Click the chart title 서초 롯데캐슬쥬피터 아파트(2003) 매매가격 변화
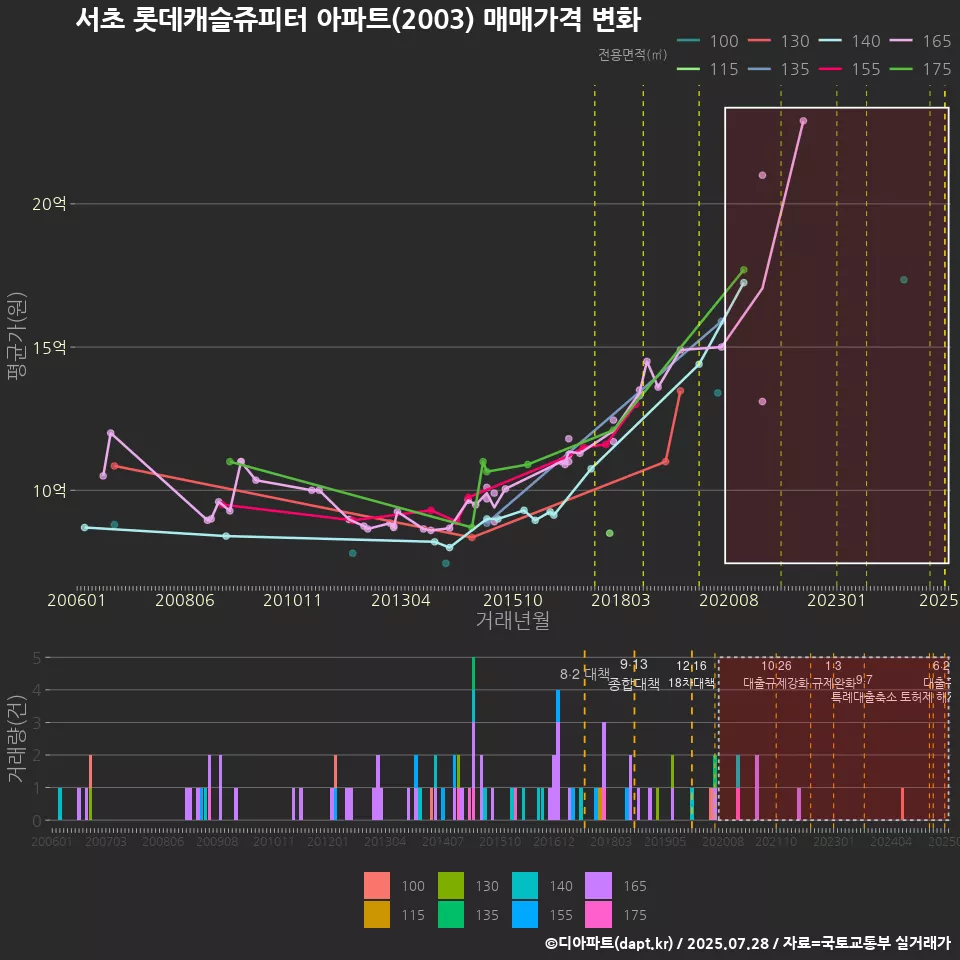The width and height of the screenshot is (960, 960). (x=358, y=19)
